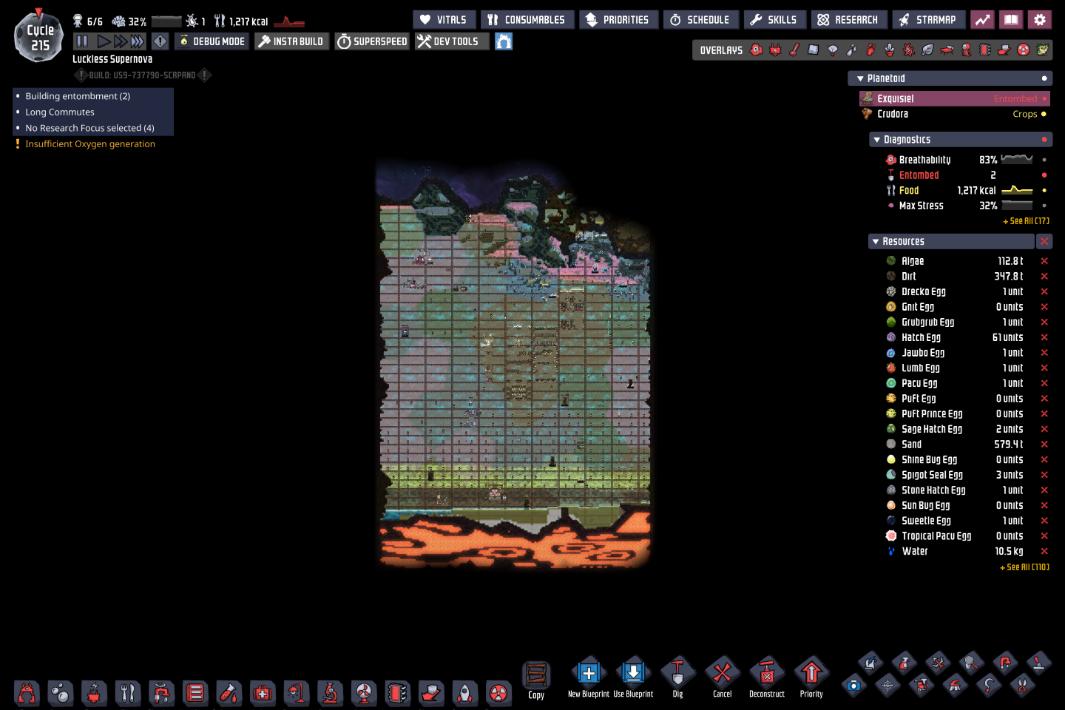Open the Priorities menu
Image resolution: width=1065 pixels, height=710 pixels.
point(618,20)
